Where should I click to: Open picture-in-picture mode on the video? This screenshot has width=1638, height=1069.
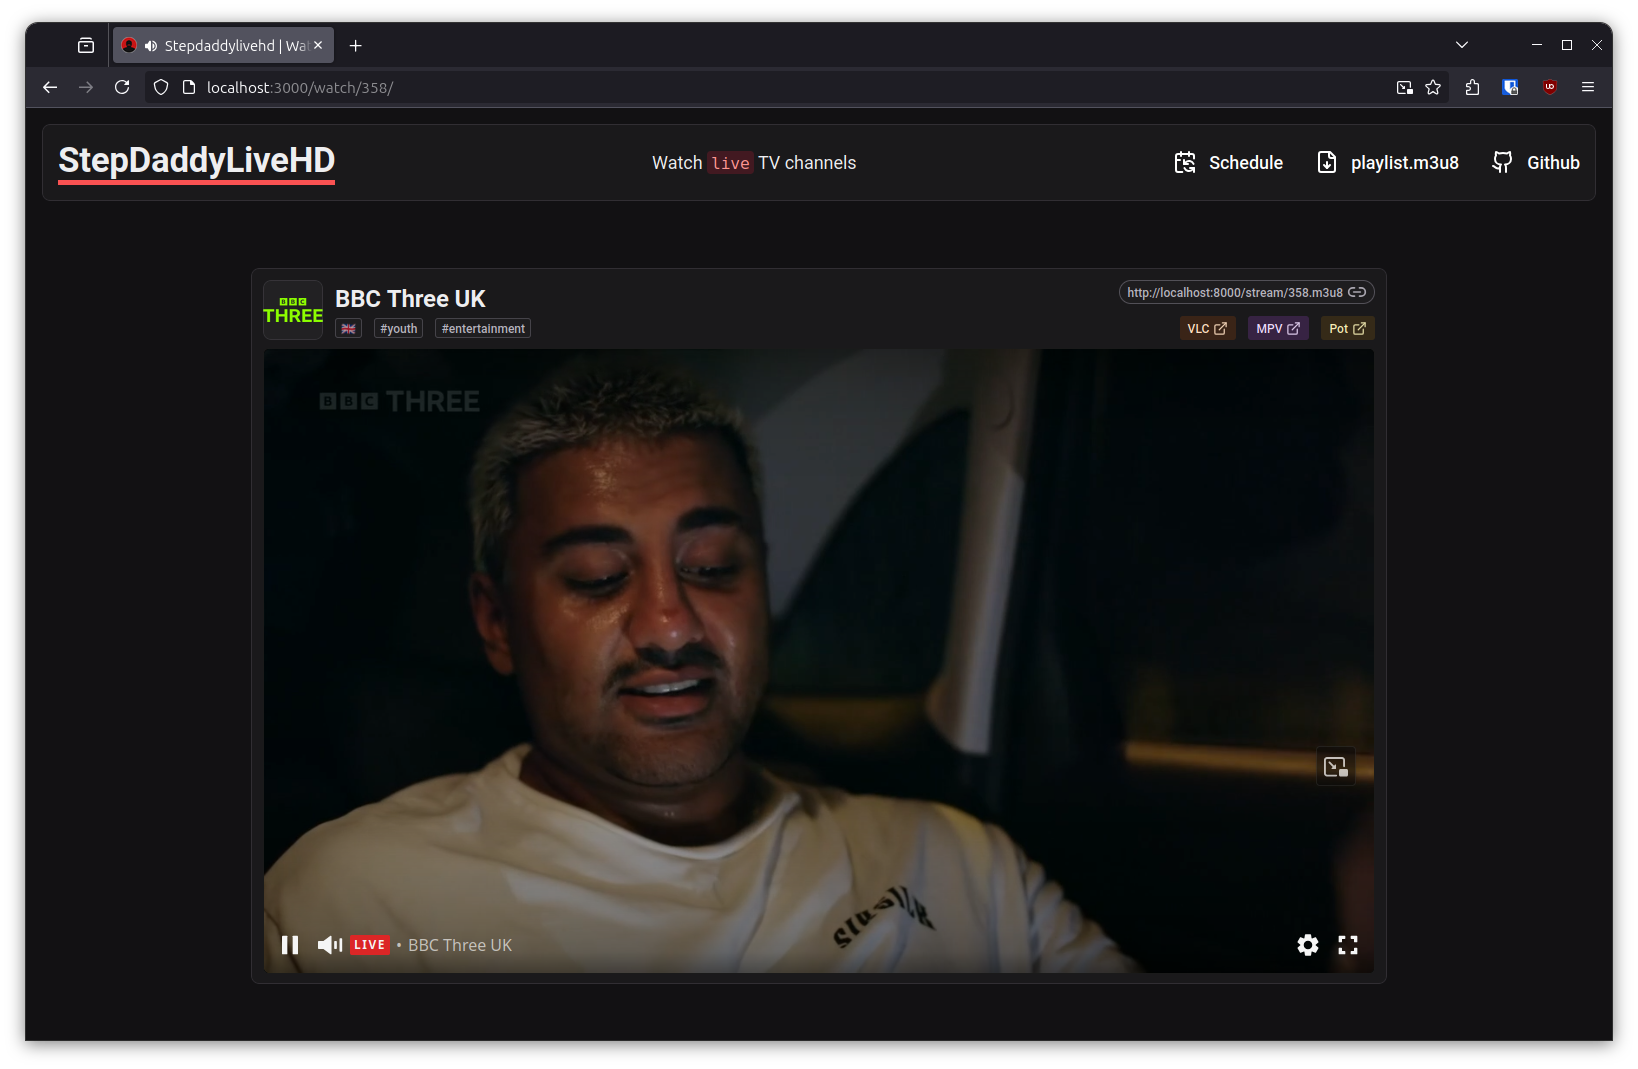1335,766
